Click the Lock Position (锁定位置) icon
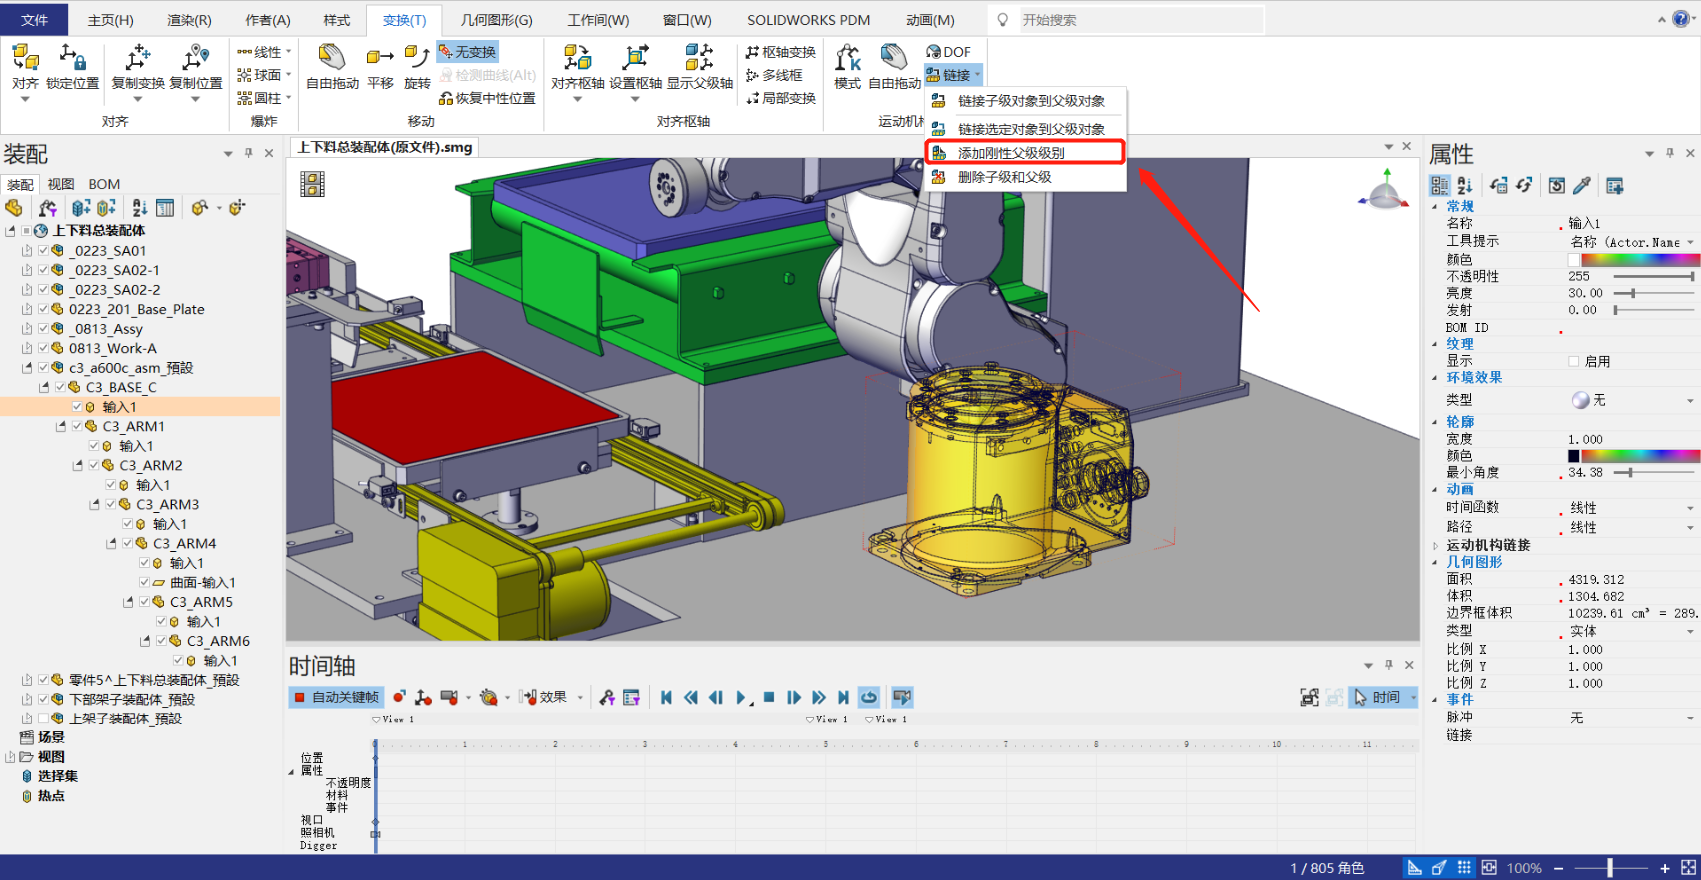The height and width of the screenshot is (880, 1701). point(72,58)
